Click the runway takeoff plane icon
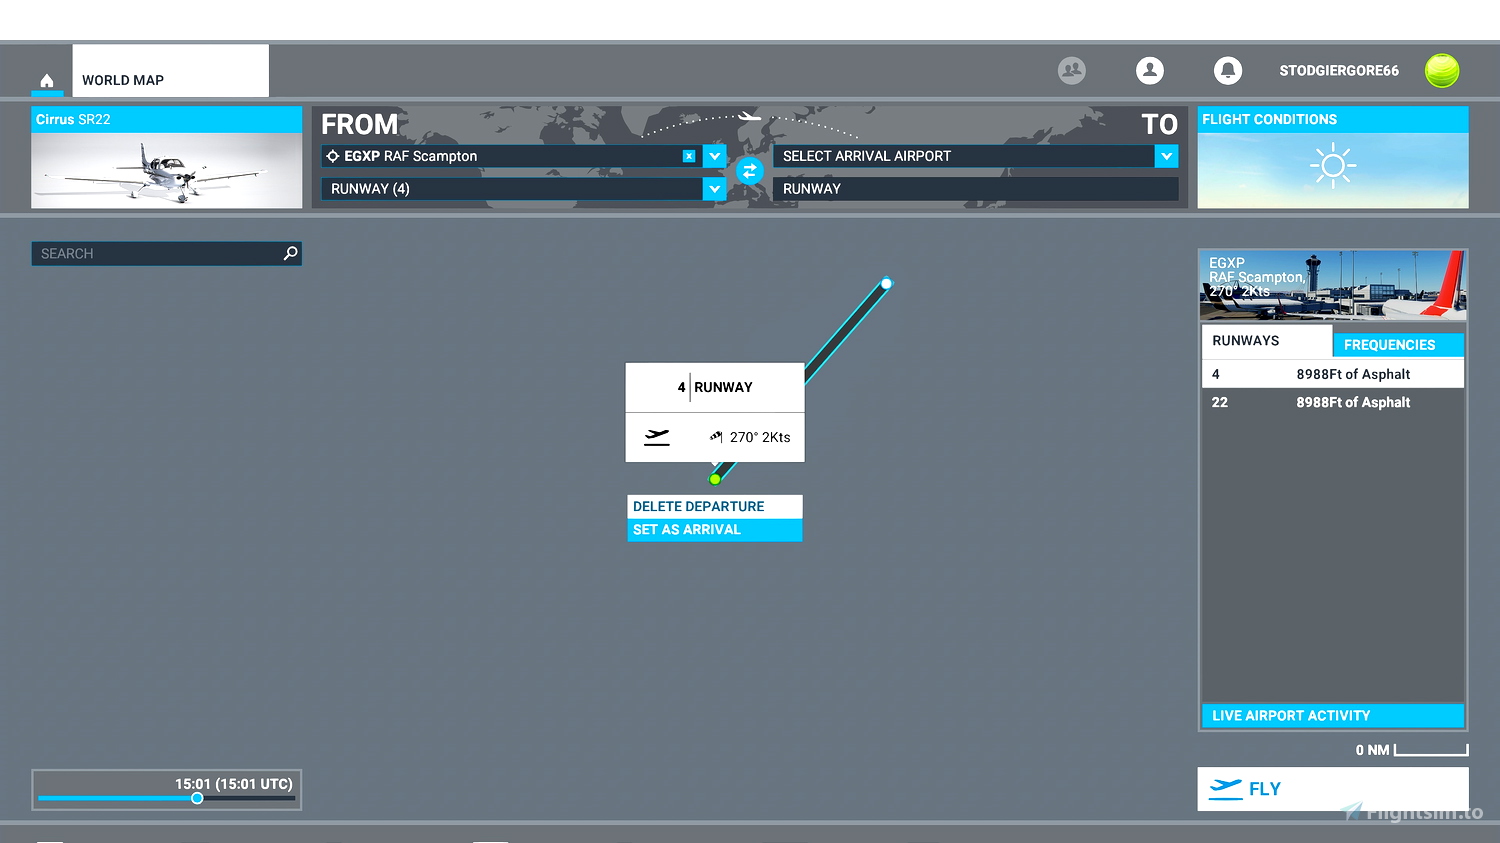 point(657,437)
